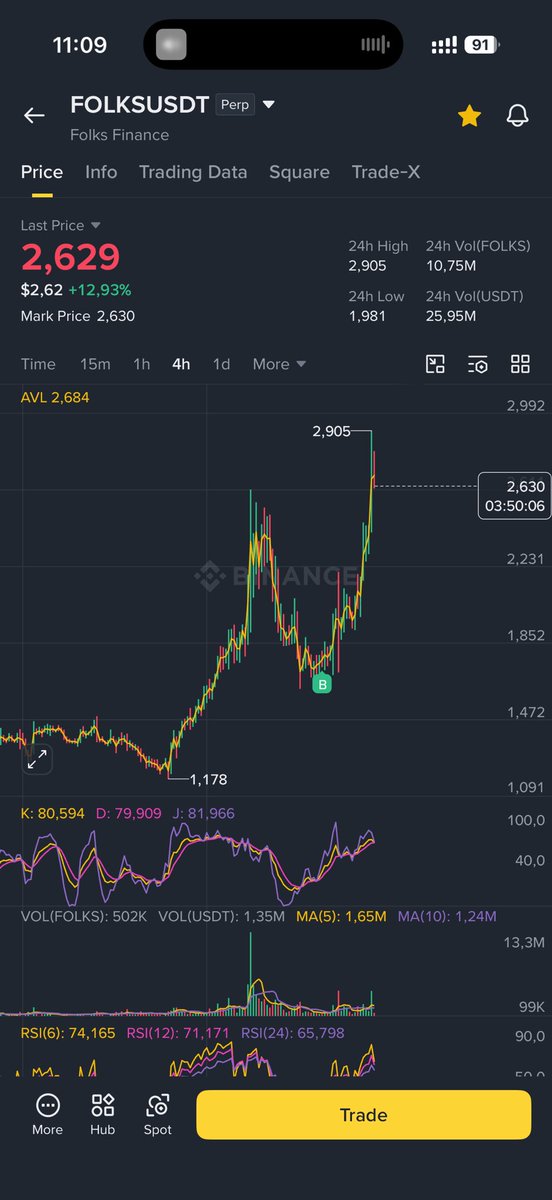This screenshot has height=1200, width=552.
Task: Tap the yellow Trade button
Action: tap(363, 1115)
